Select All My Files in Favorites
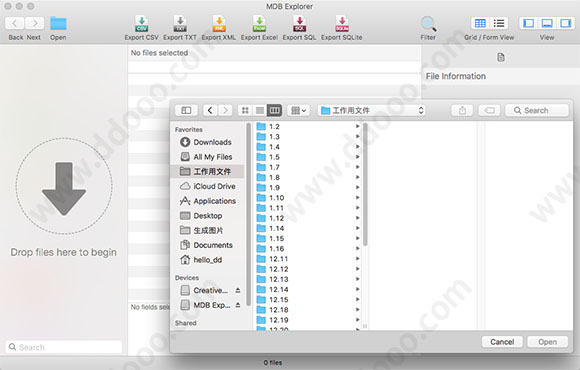580x370 pixels. [x=208, y=157]
